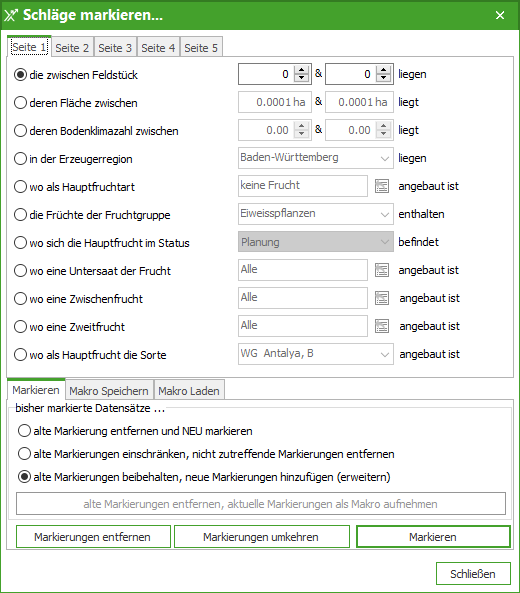This screenshot has width=520, height=593.
Task: Switch to the Seite 3 tab
Action: click(115, 48)
